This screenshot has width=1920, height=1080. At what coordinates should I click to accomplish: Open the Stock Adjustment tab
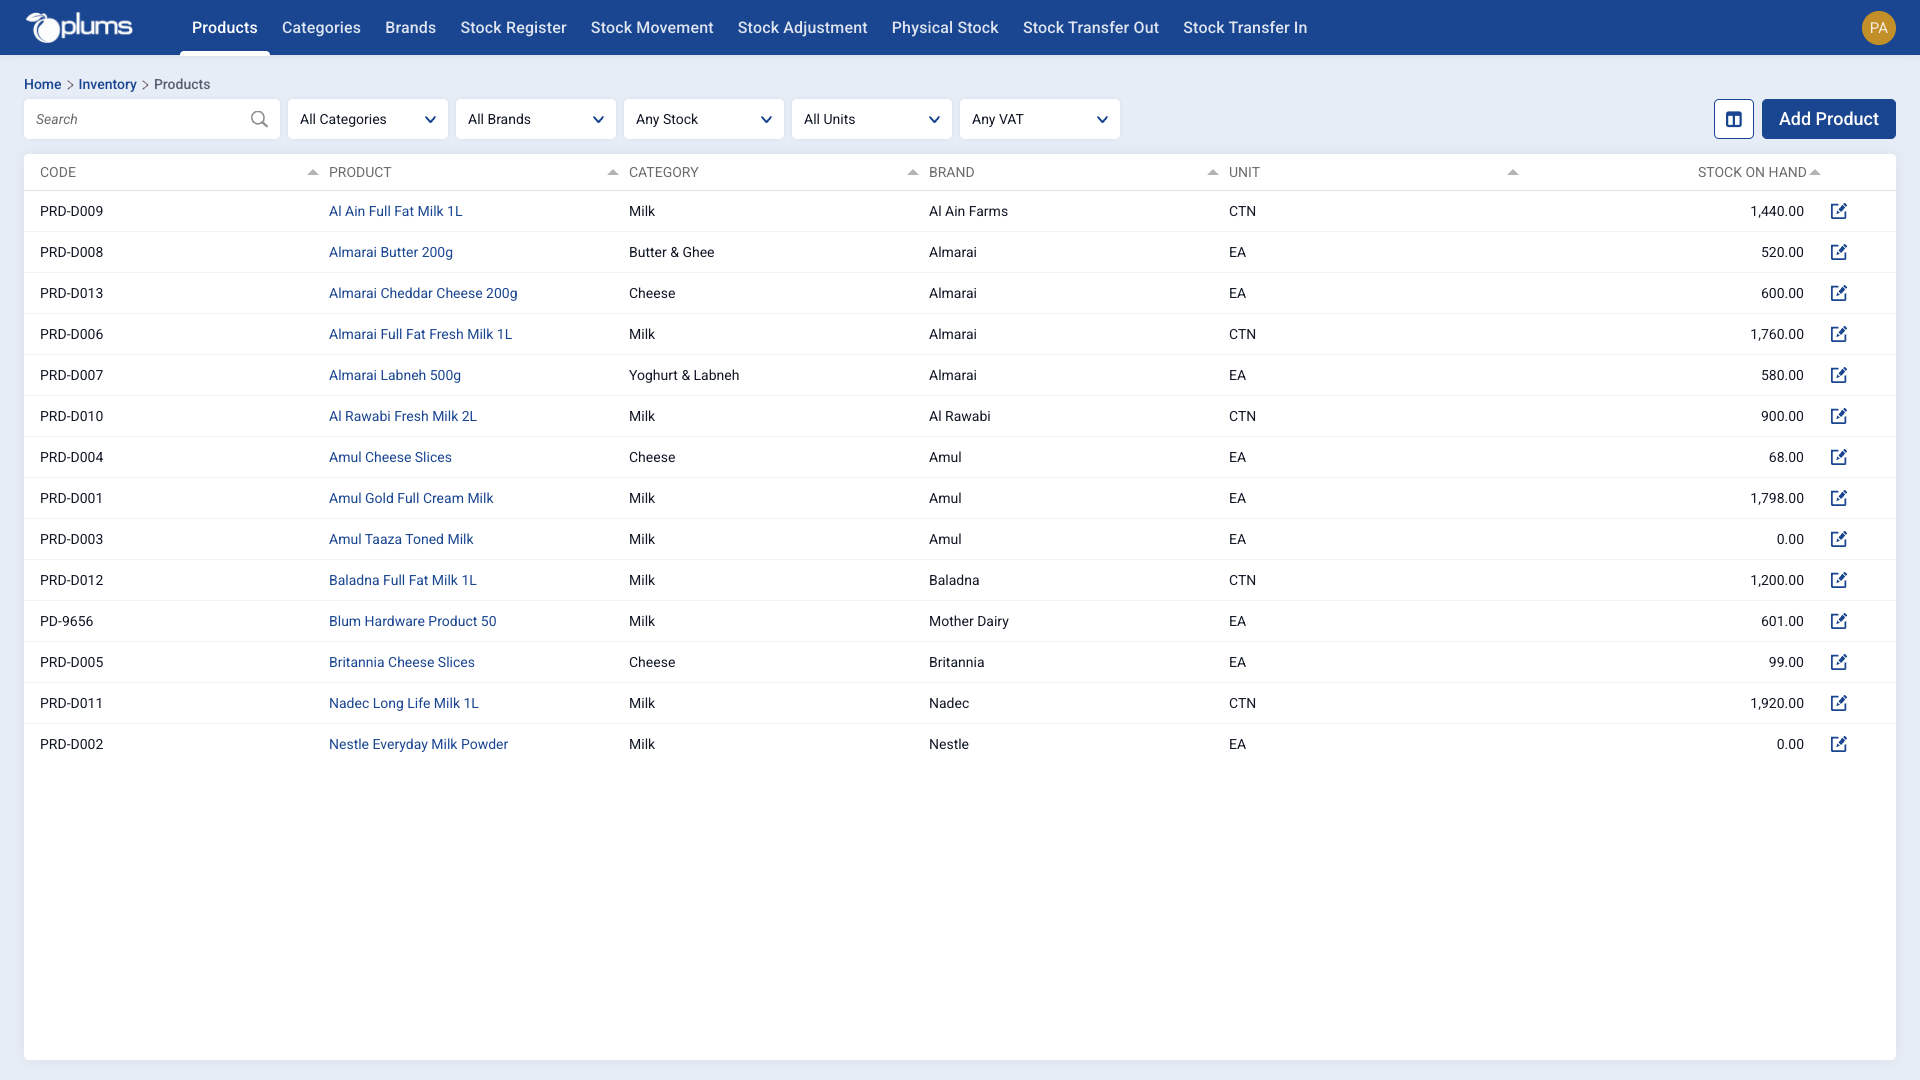[802, 28]
